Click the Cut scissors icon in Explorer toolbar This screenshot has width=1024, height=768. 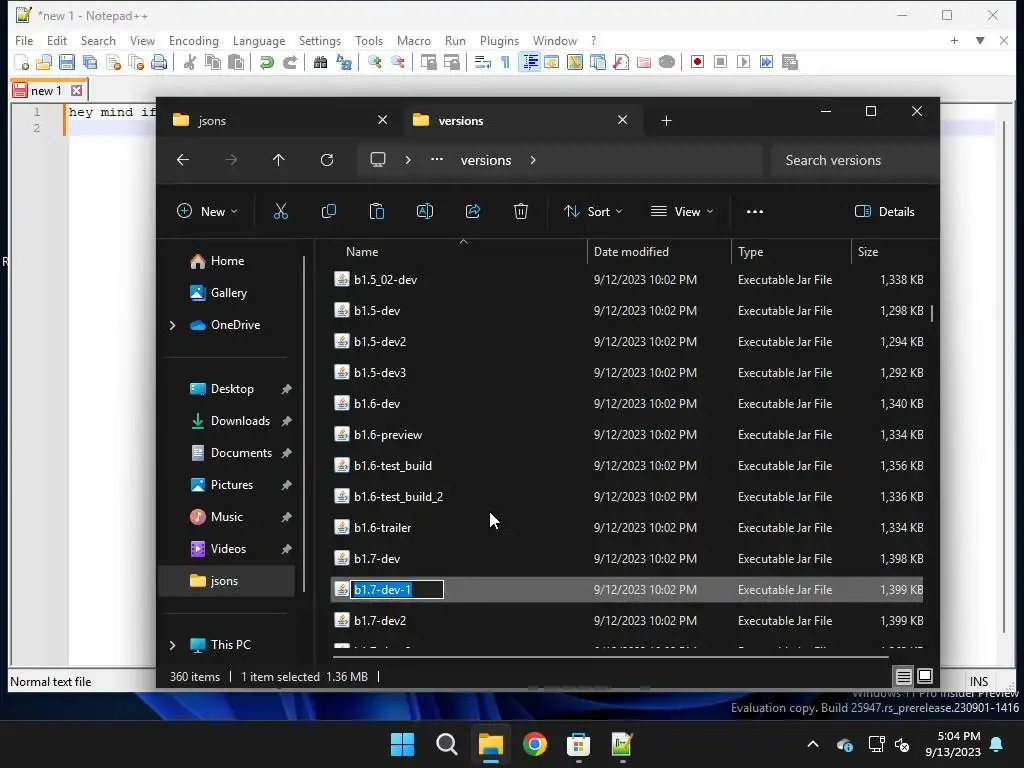tap(280, 212)
